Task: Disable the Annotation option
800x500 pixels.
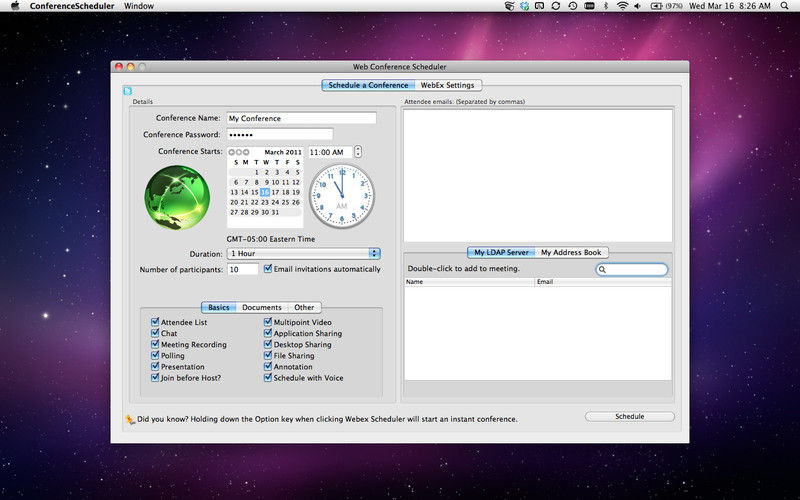Action: coord(268,366)
